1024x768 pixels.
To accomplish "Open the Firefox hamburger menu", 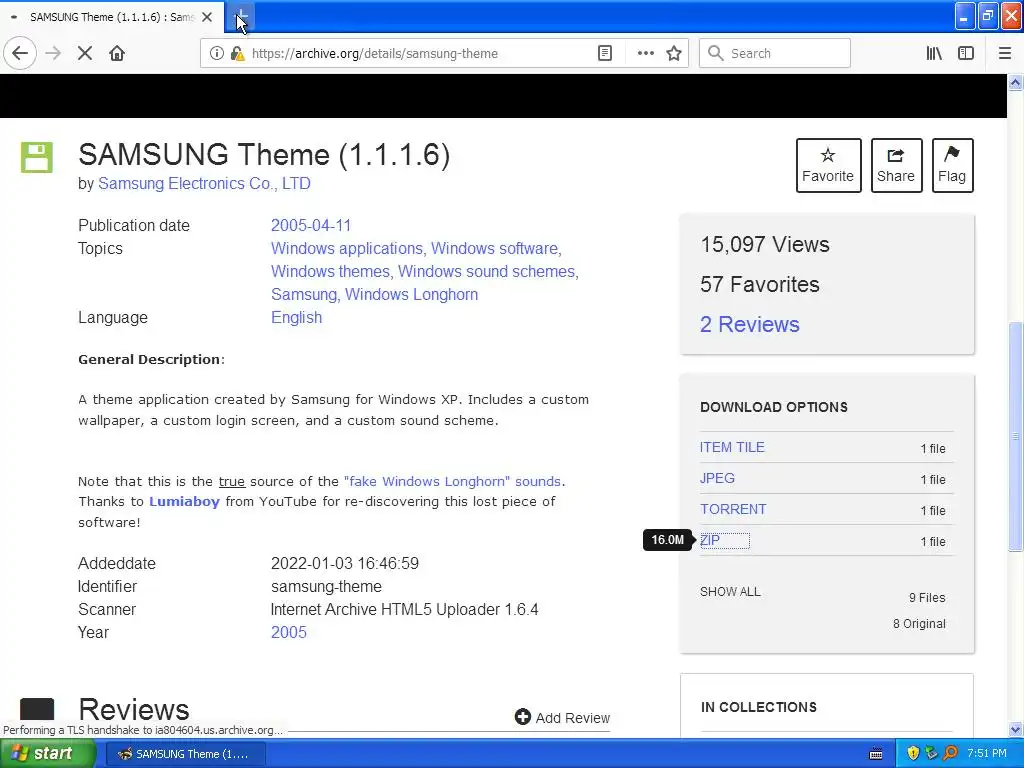I will coord(1005,54).
